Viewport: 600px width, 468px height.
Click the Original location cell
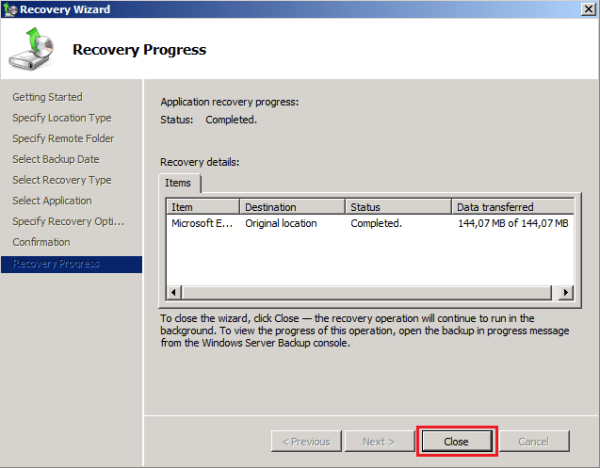281,223
